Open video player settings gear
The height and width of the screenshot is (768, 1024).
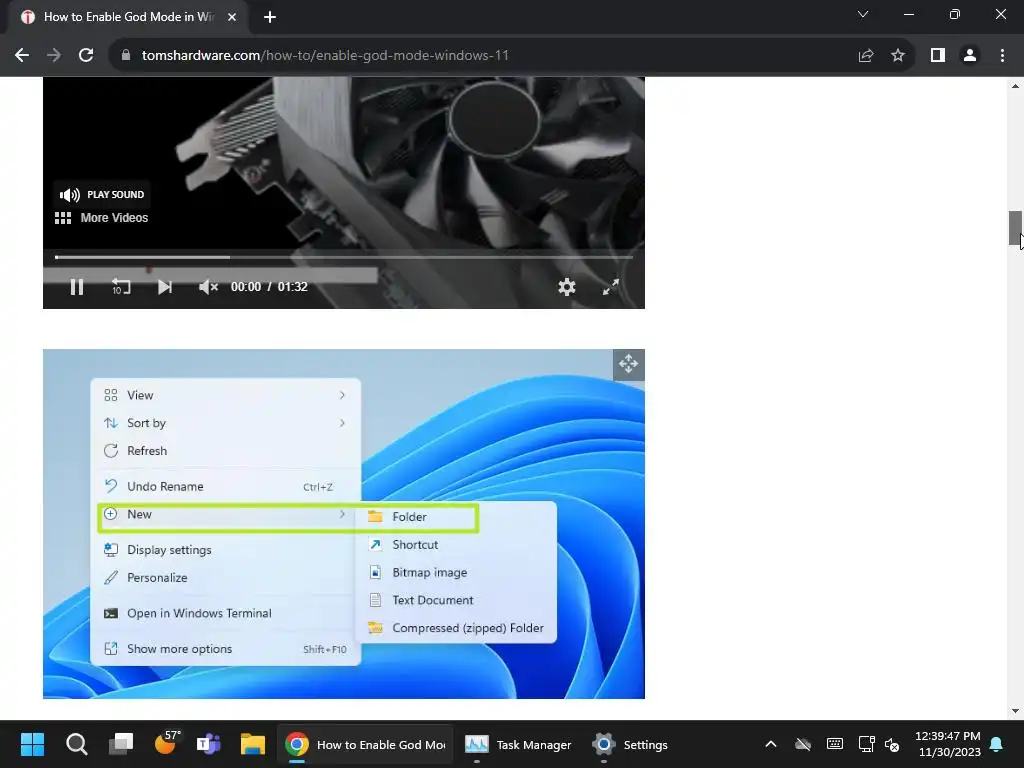pyautogui.click(x=567, y=287)
